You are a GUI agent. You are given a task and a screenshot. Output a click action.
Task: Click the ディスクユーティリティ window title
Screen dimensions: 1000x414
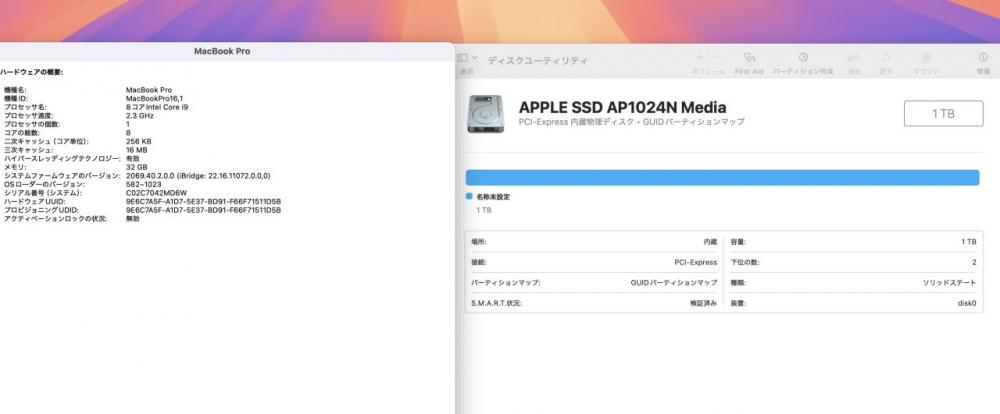pos(538,61)
